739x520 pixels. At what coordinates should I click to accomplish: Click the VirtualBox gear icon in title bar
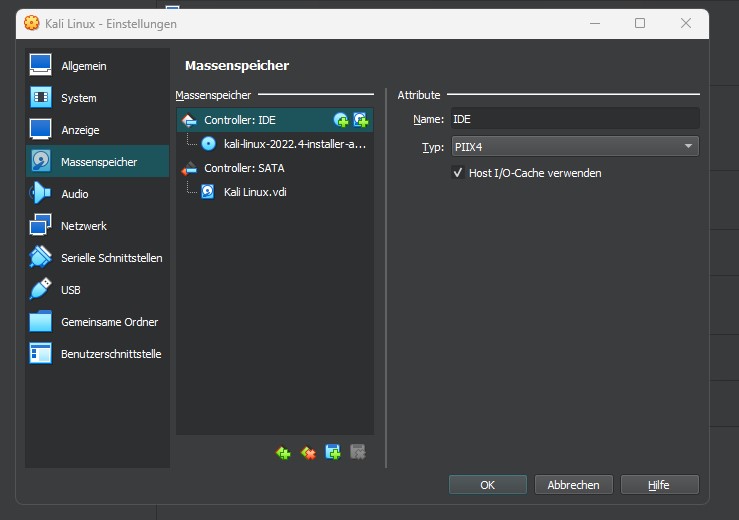32,23
